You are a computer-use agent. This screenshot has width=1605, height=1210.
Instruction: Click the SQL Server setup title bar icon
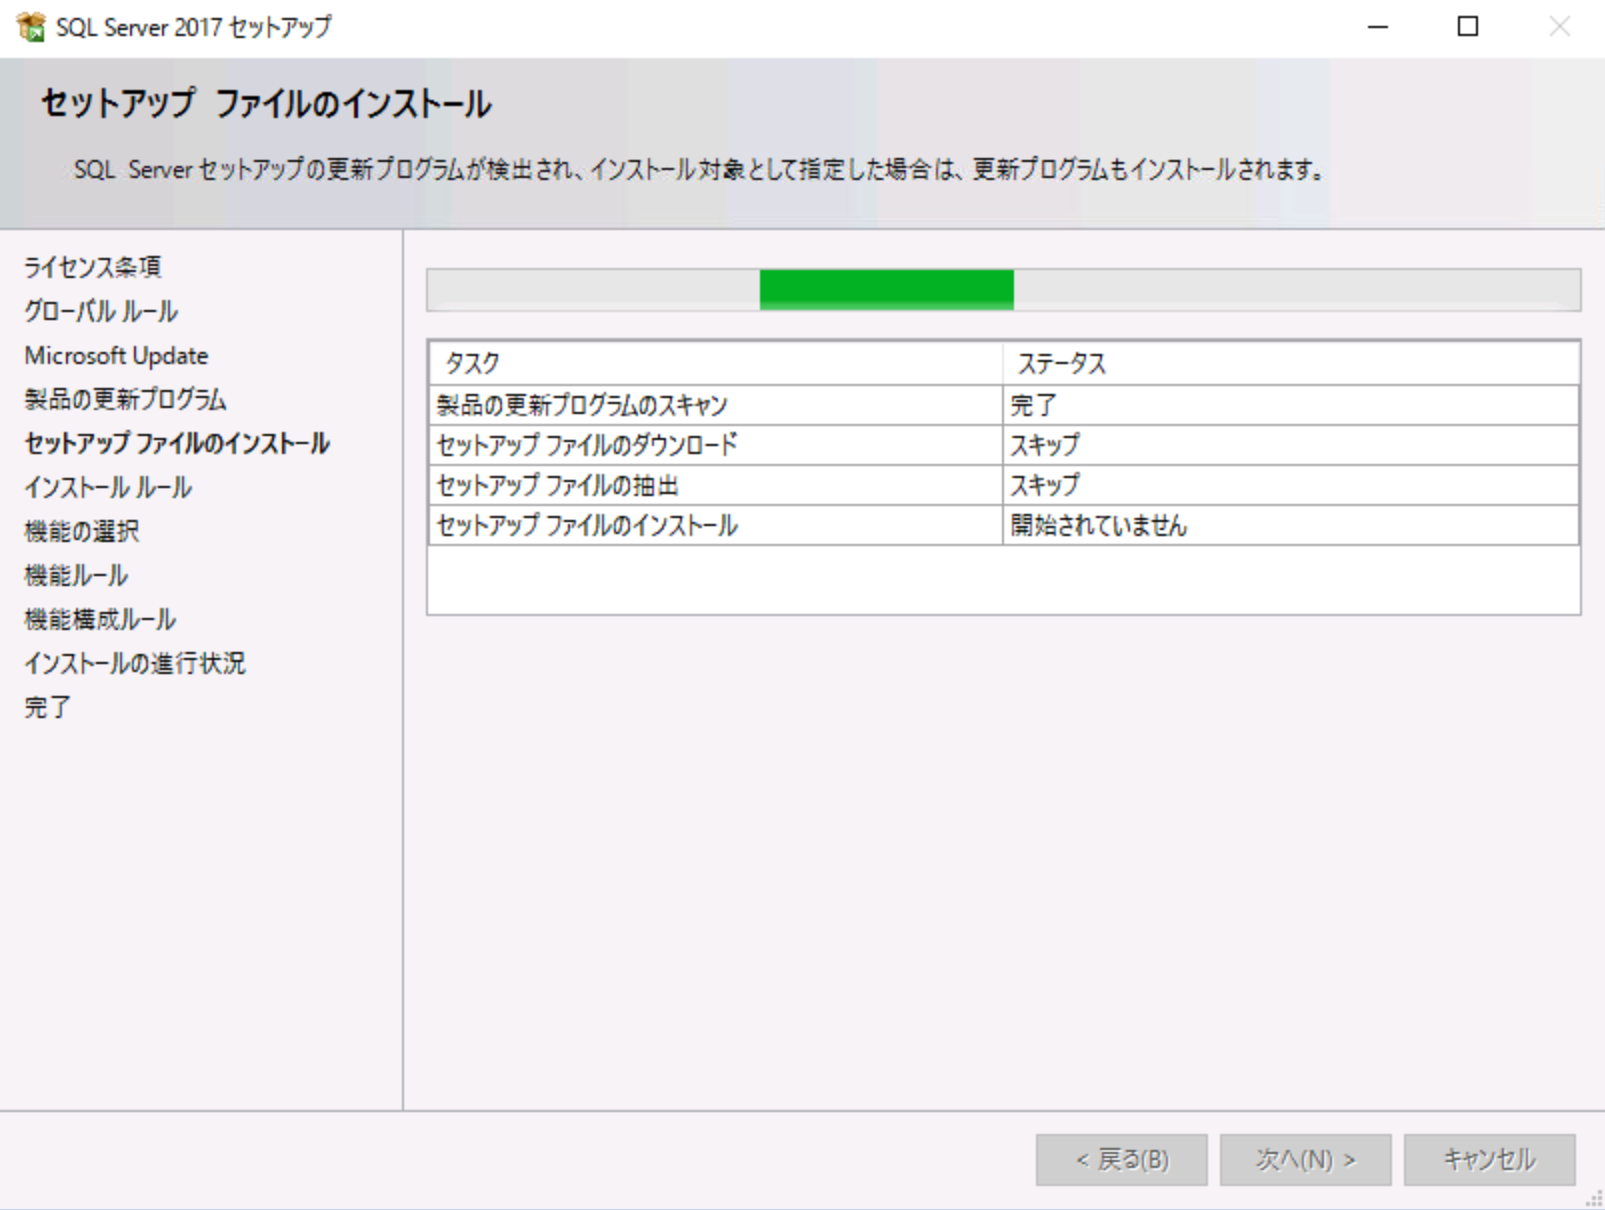[x=31, y=27]
